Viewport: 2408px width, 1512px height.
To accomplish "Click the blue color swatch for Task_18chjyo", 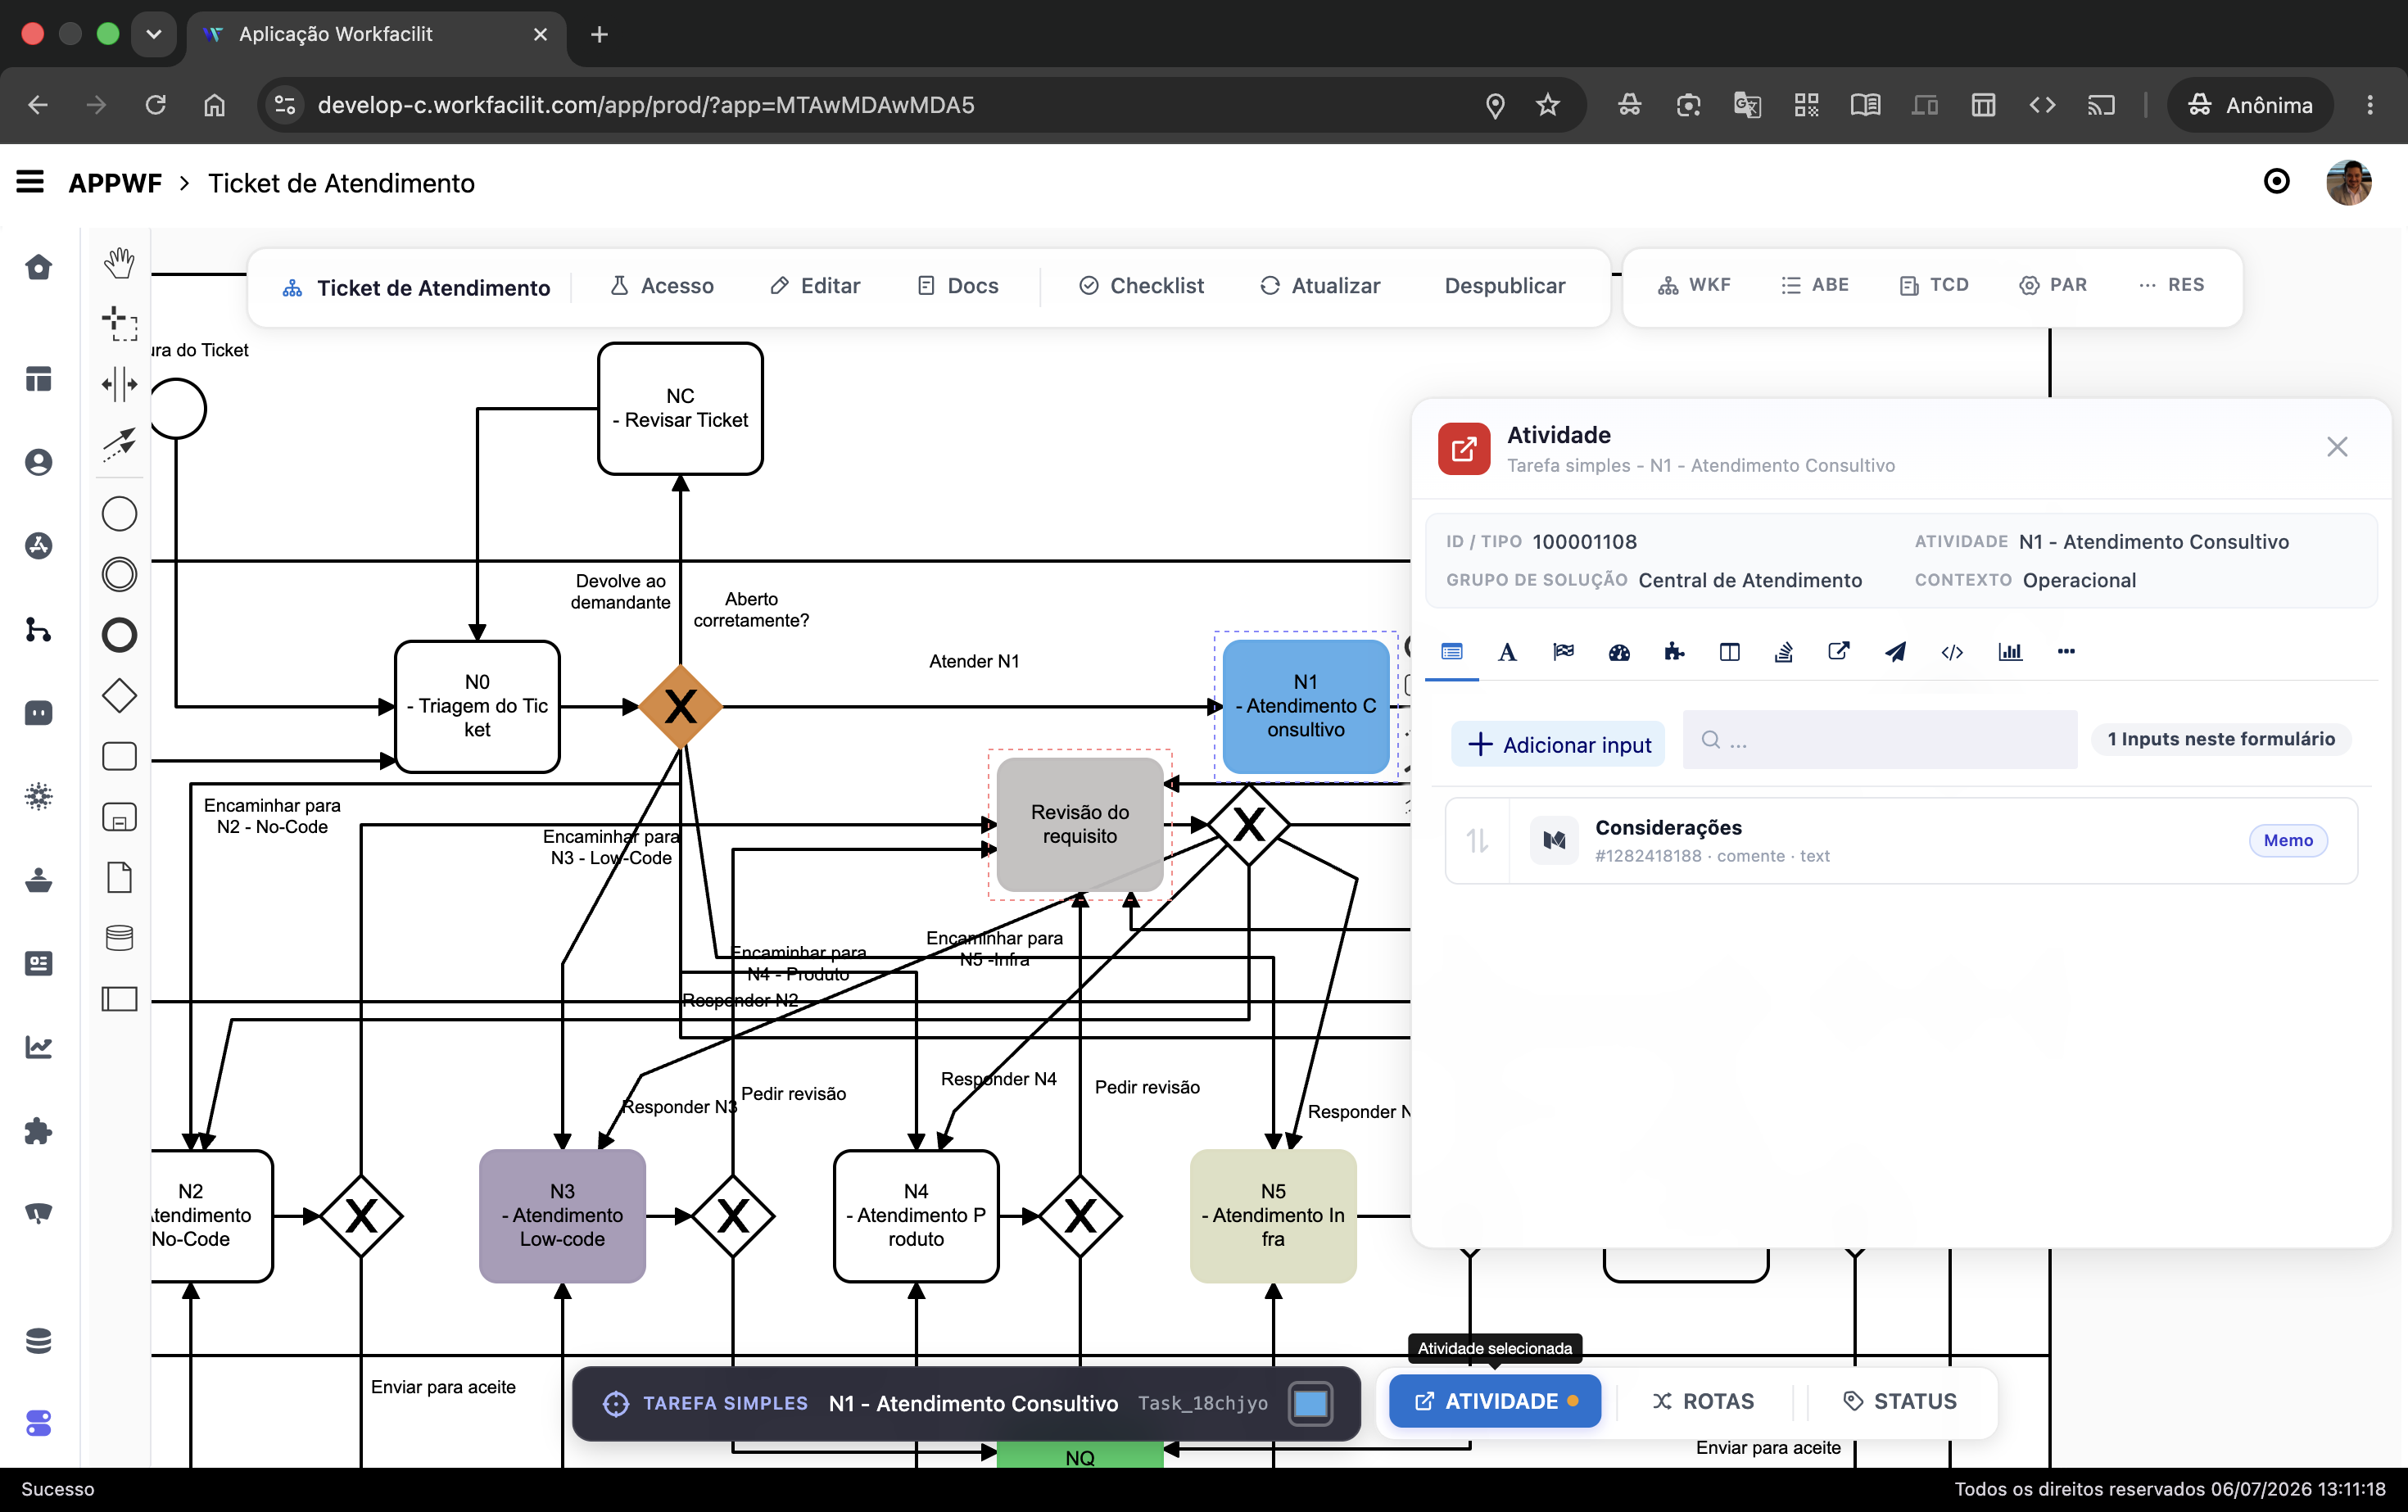I will [x=1311, y=1403].
